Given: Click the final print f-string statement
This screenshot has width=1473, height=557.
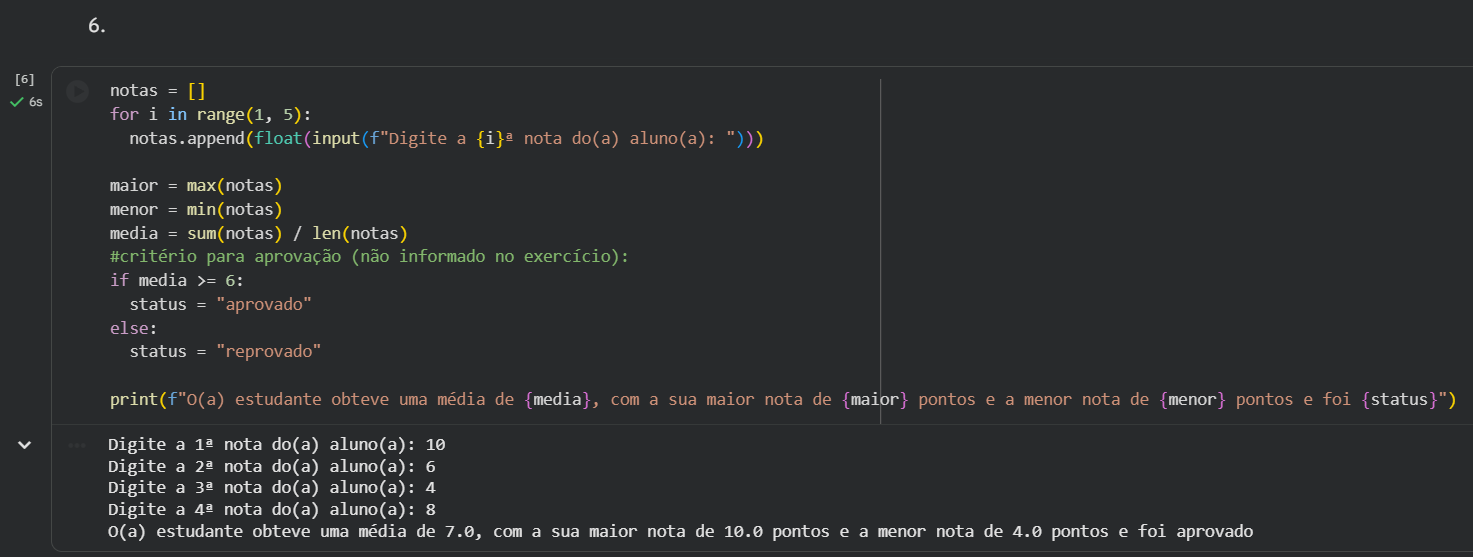Looking at the screenshot, I should (783, 400).
